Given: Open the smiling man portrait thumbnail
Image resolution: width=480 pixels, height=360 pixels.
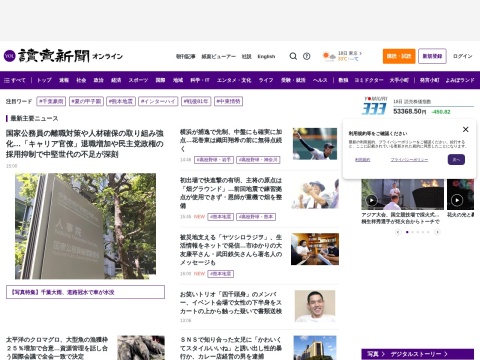Looking at the screenshot, I should click(315, 306).
